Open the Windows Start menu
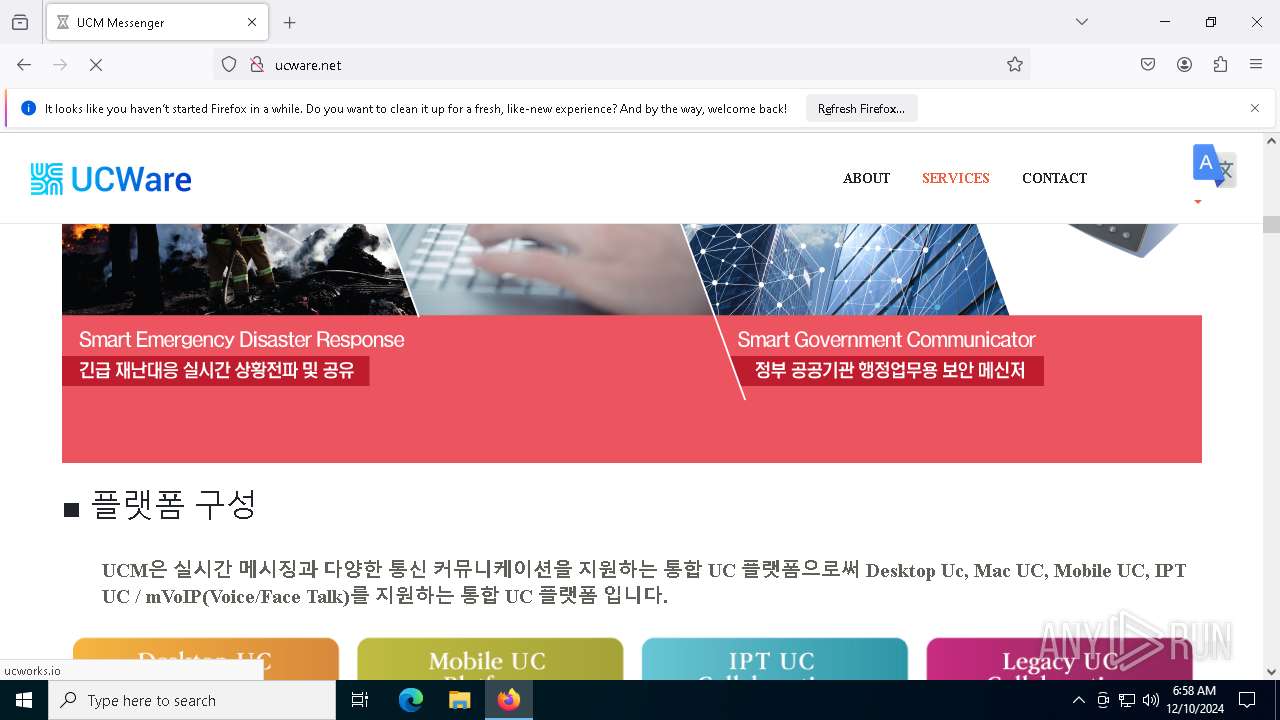This screenshot has width=1280, height=720. pos(24,700)
